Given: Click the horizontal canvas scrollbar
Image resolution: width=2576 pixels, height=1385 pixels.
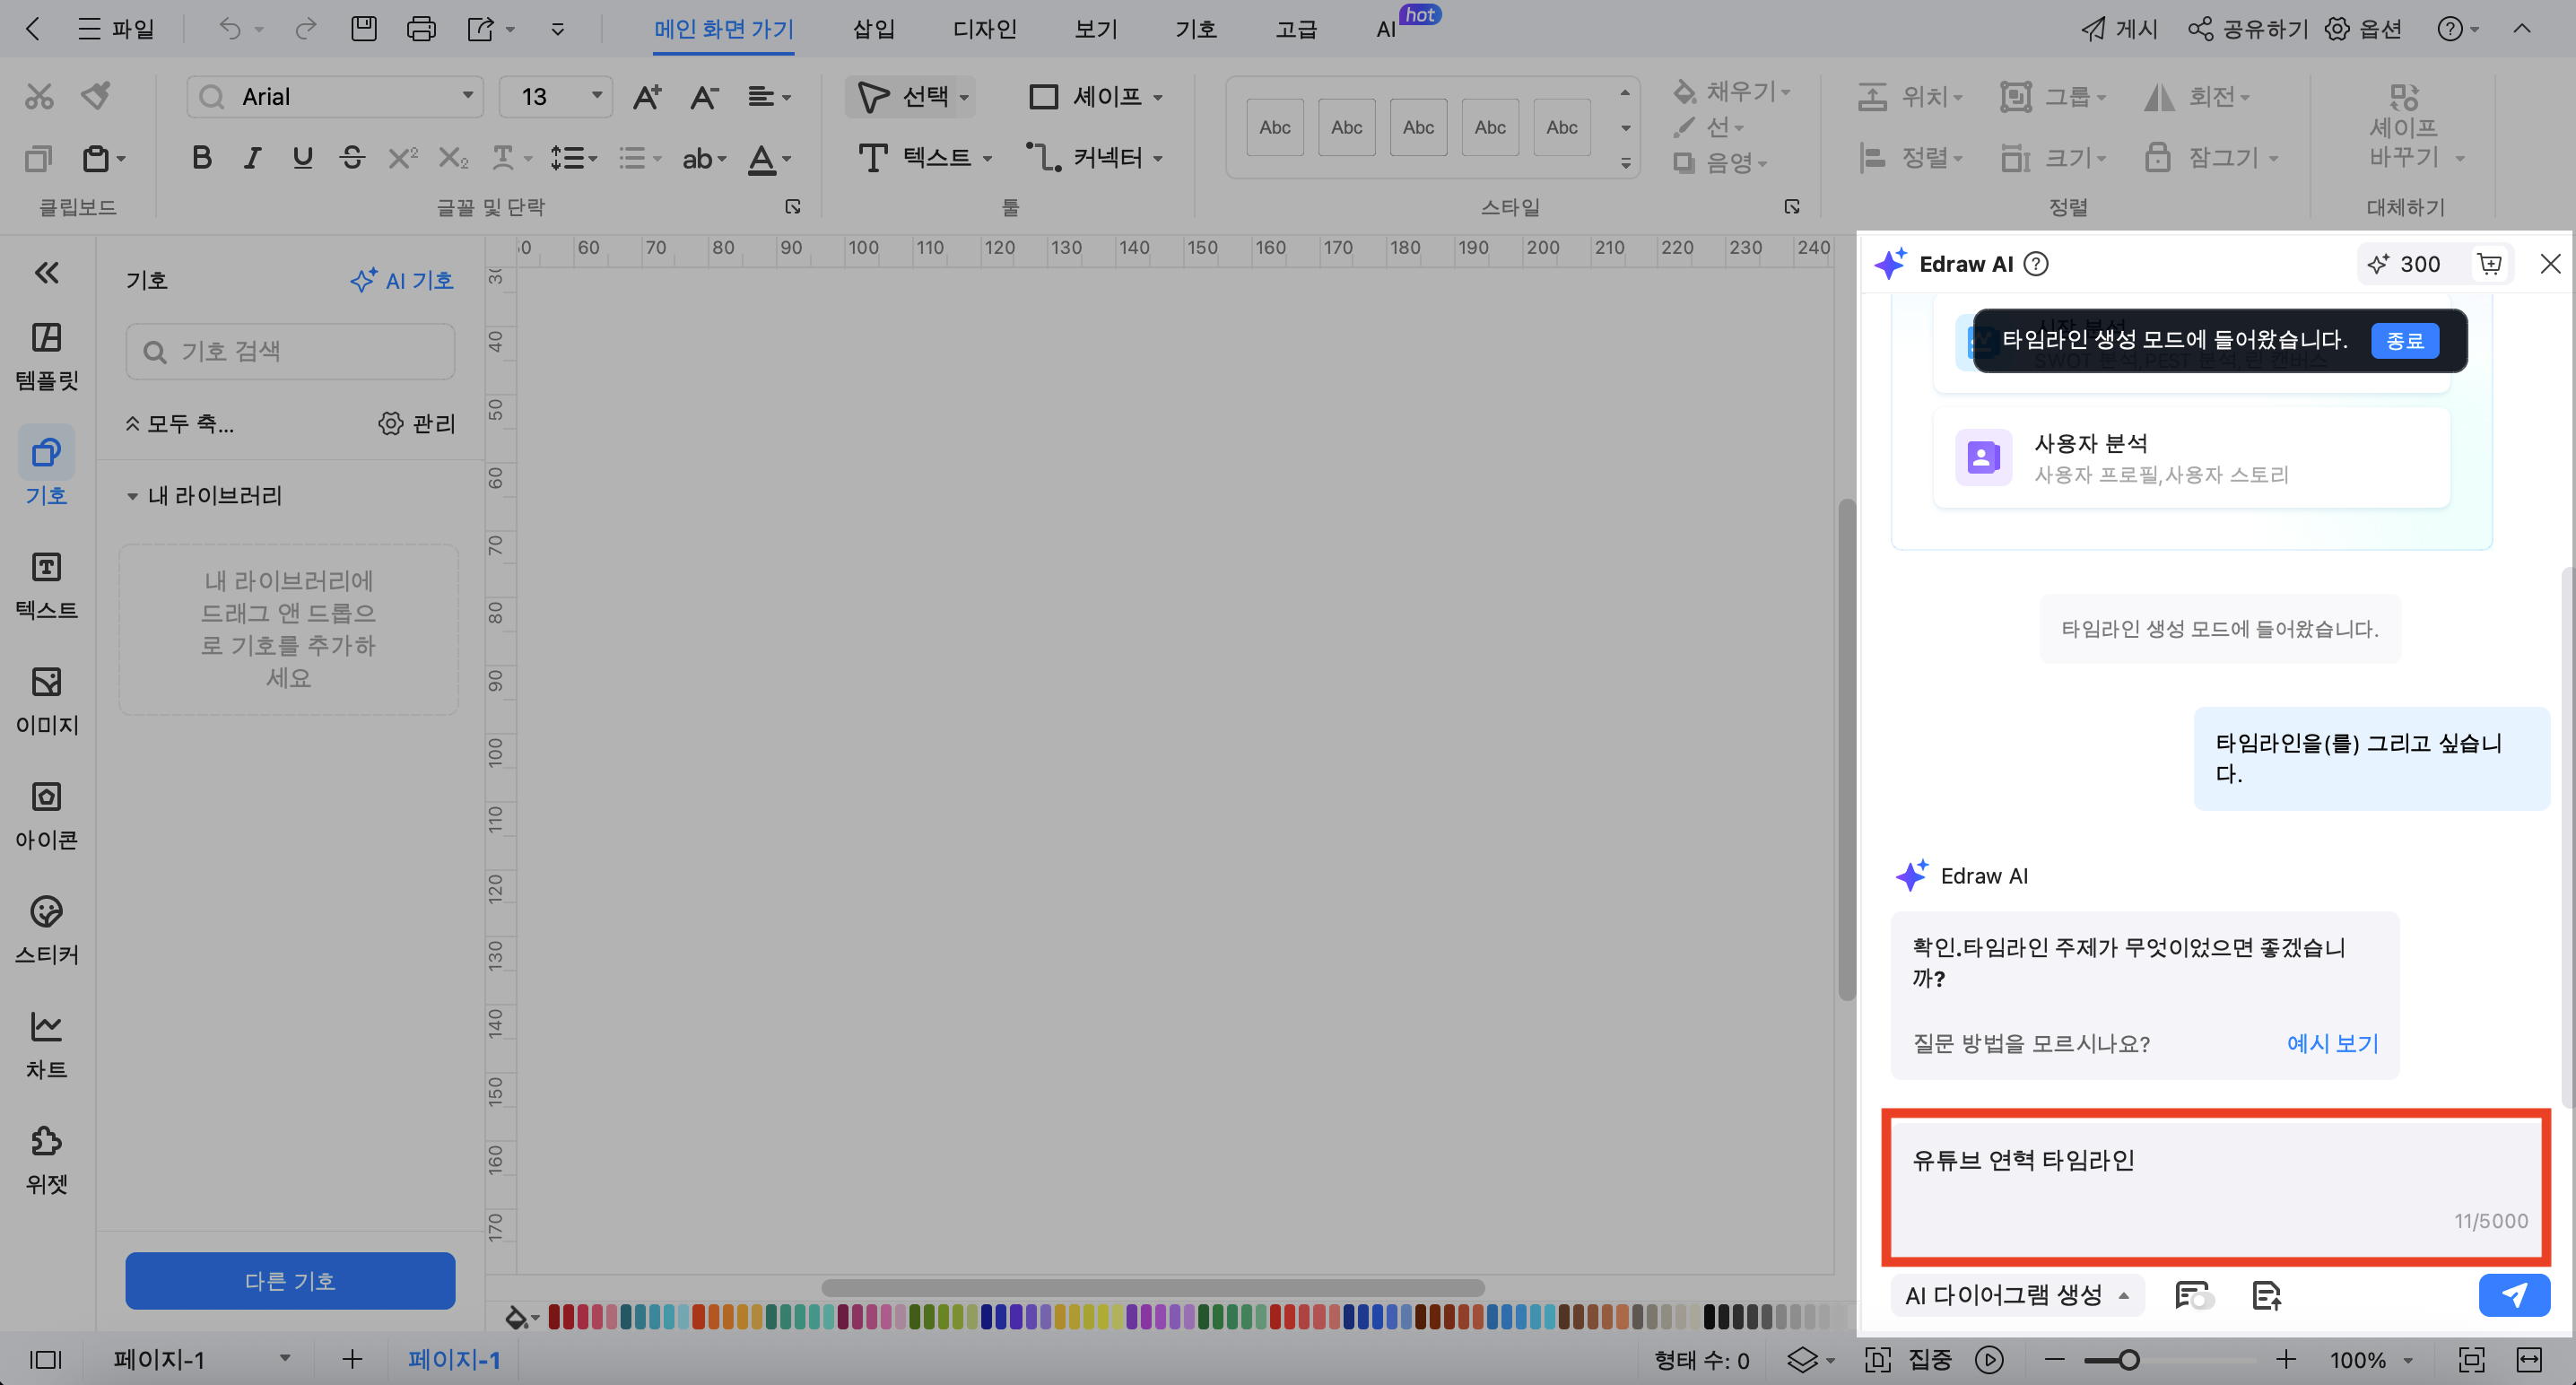Looking at the screenshot, I should pos(1152,1287).
